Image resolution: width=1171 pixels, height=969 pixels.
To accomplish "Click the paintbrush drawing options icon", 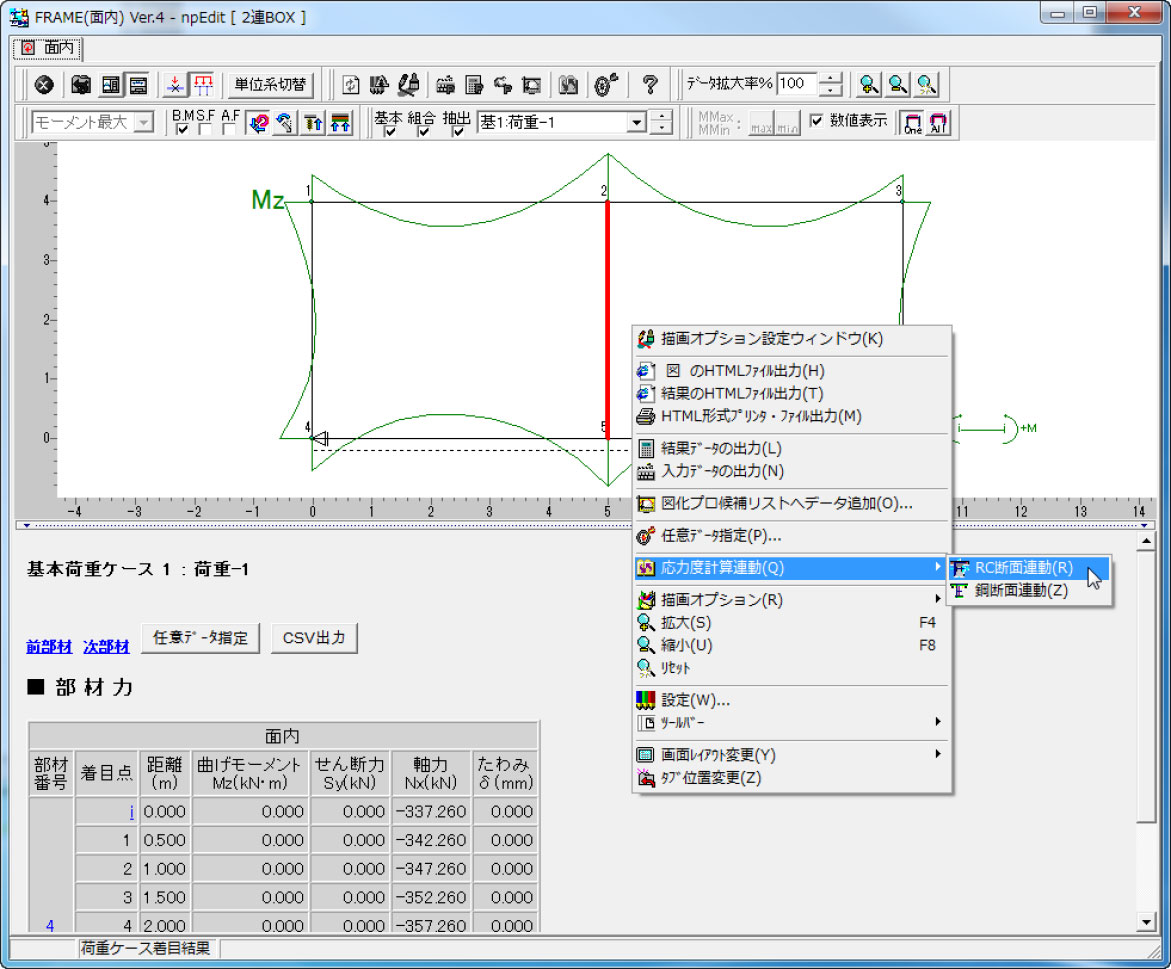I will tap(408, 85).
